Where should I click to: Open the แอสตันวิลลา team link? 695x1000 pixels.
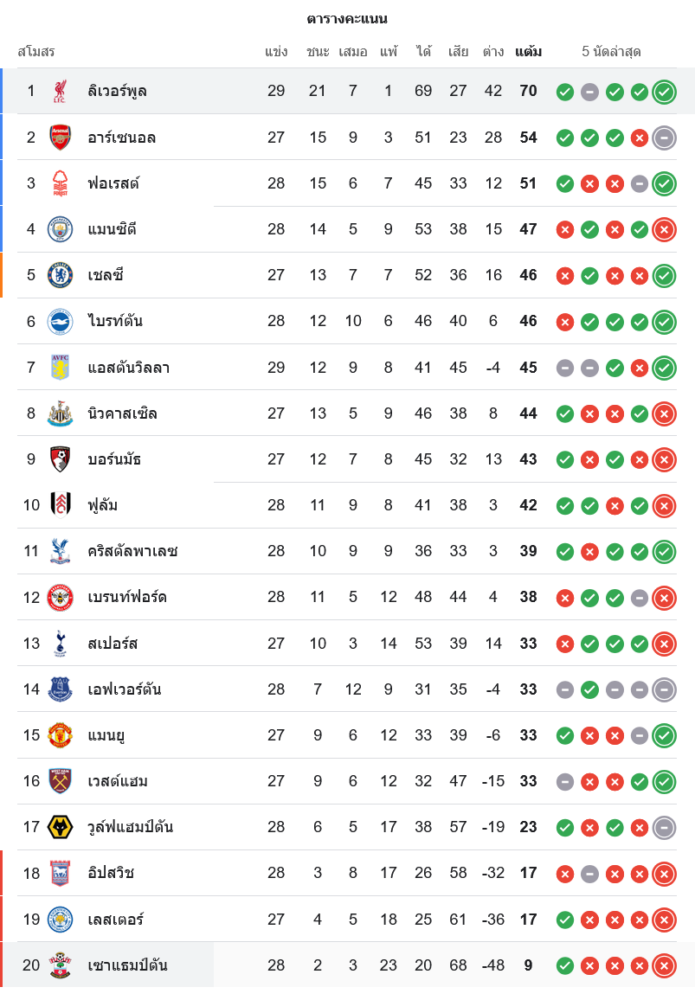pyautogui.click(x=128, y=368)
